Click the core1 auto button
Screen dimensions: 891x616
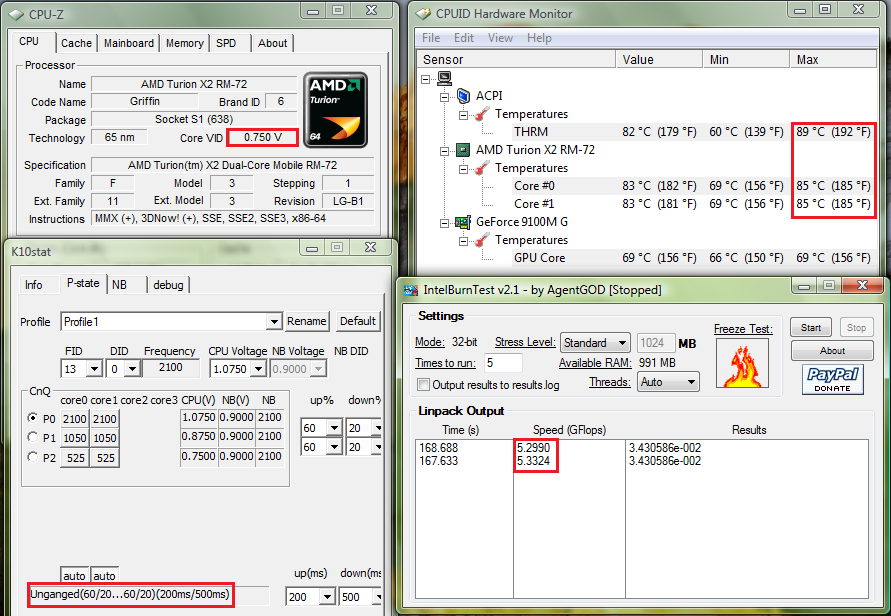click(104, 576)
